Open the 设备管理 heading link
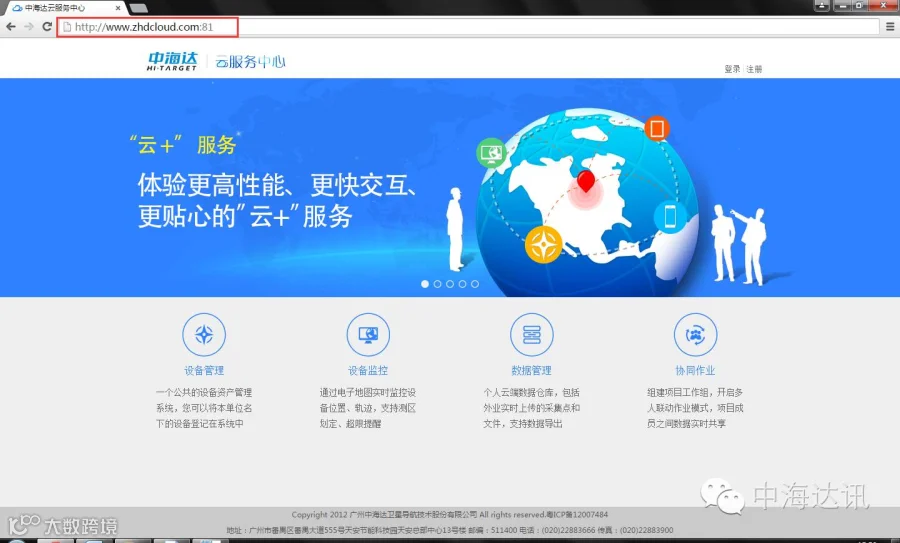This screenshot has width=900, height=543. pos(204,370)
